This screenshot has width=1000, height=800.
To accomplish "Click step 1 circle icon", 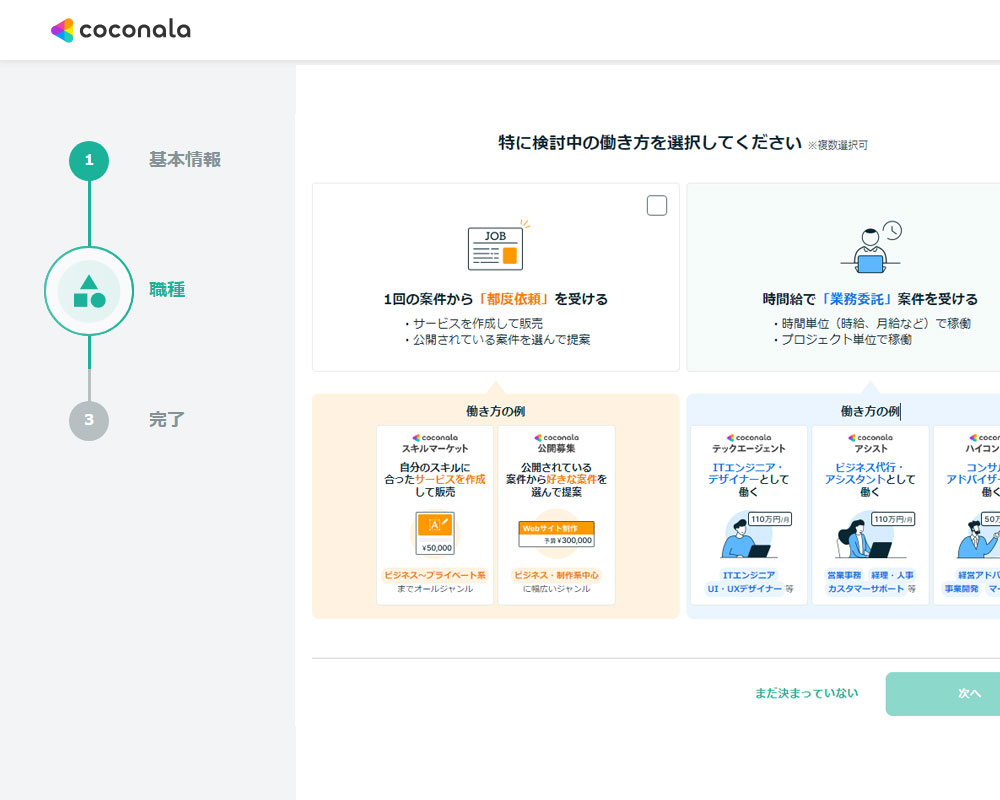I will 89,160.
